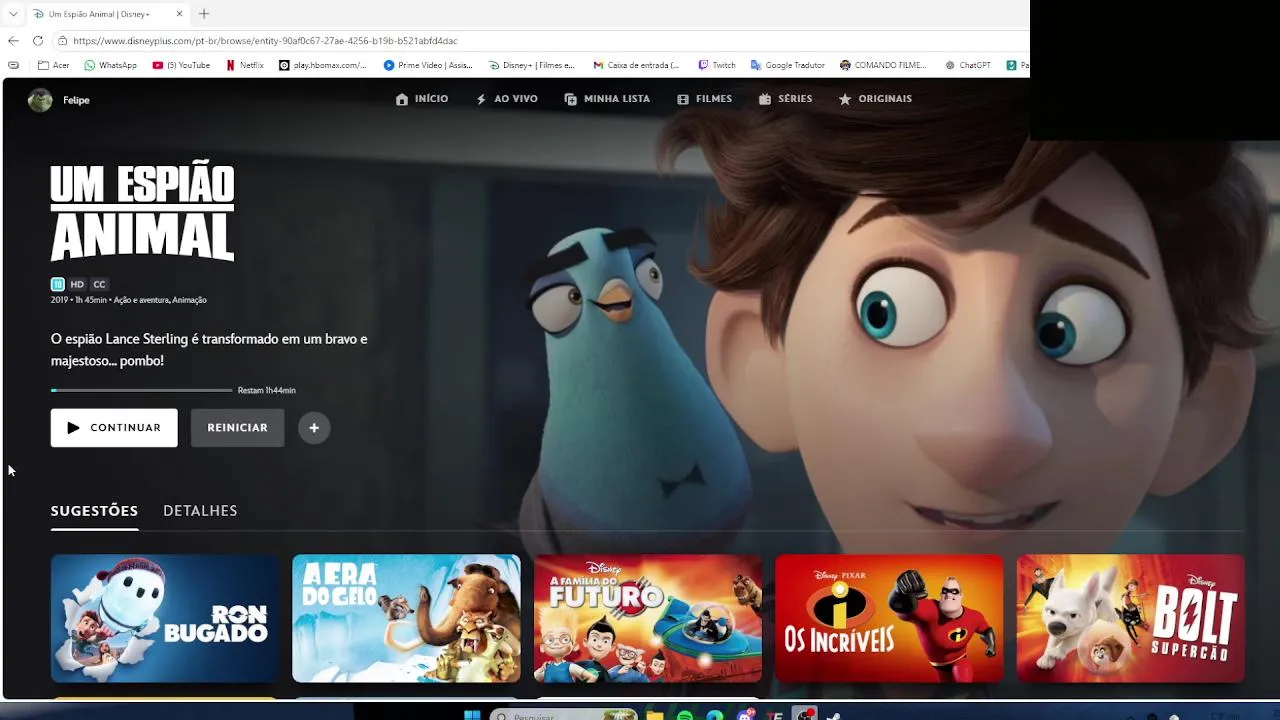This screenshot has height=720, width=1280.
Task: Go to Início in Disney+ navigation
Action: click(x=422, y=99)
